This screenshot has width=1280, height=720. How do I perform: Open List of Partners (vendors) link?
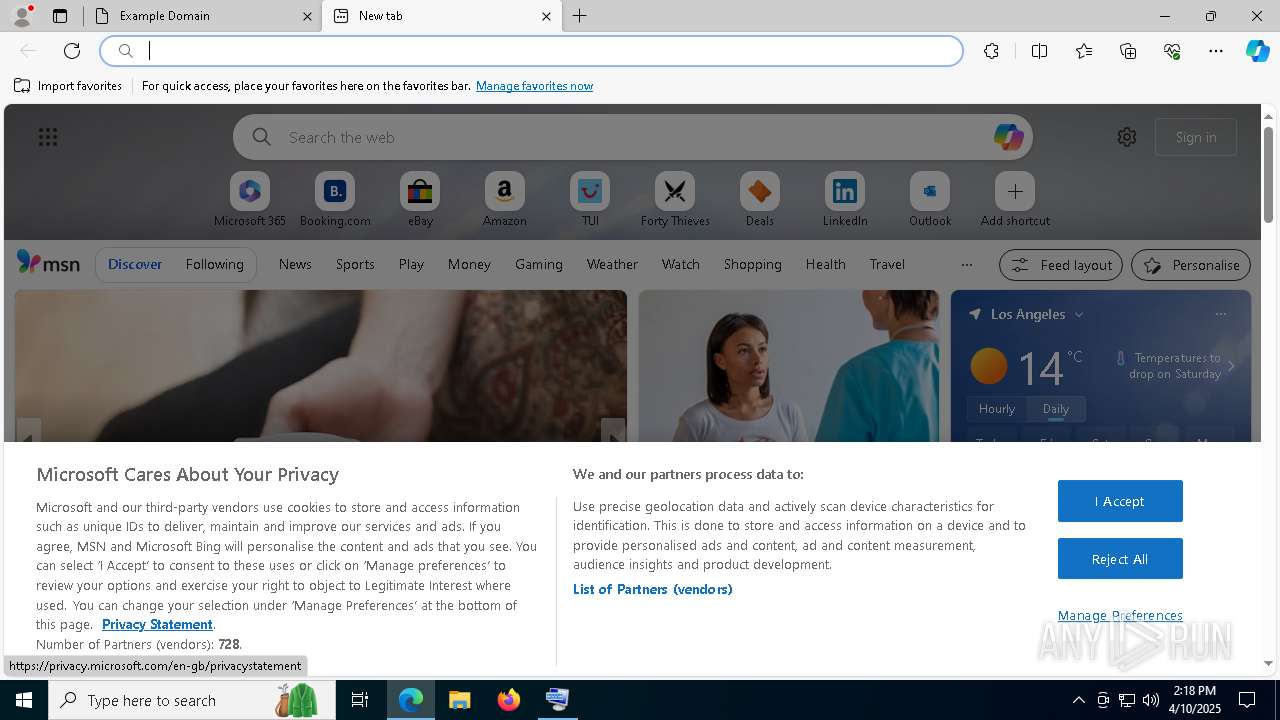click(x=653, y=589)
